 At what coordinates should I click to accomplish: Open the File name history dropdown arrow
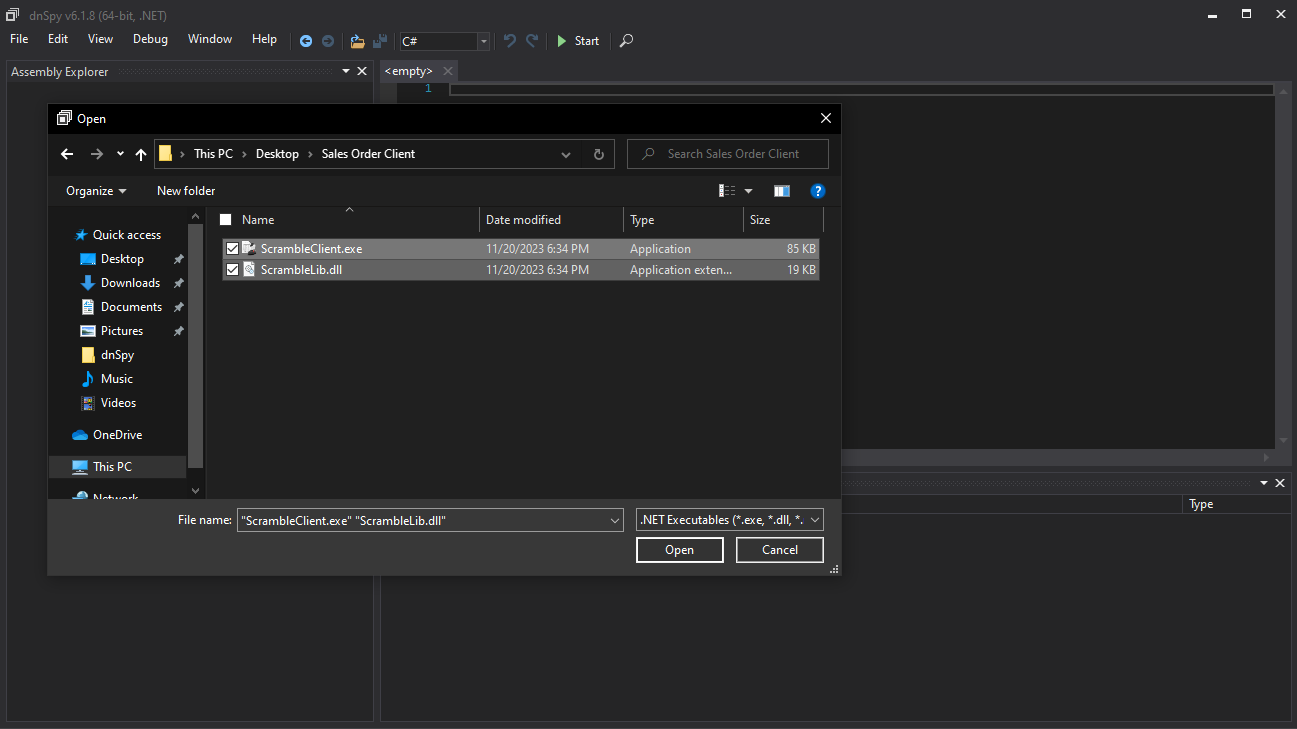click(x=615, y=520)
